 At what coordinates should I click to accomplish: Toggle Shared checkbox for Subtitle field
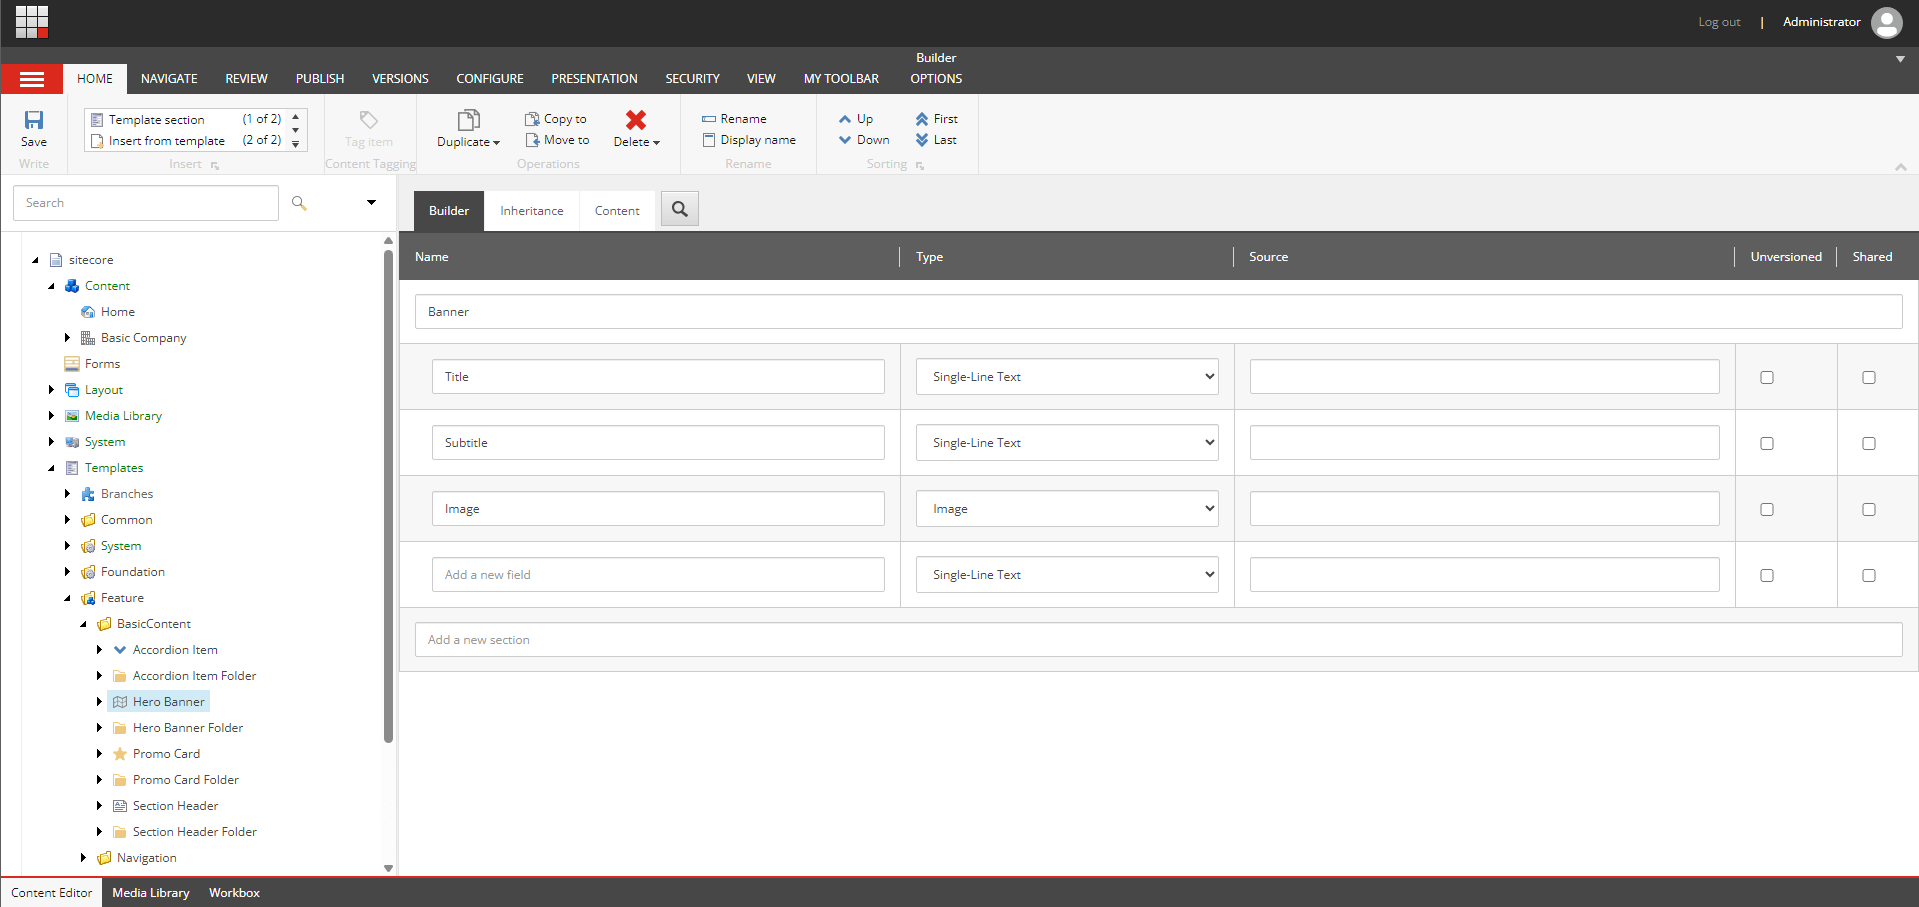tap(1869, 444)
